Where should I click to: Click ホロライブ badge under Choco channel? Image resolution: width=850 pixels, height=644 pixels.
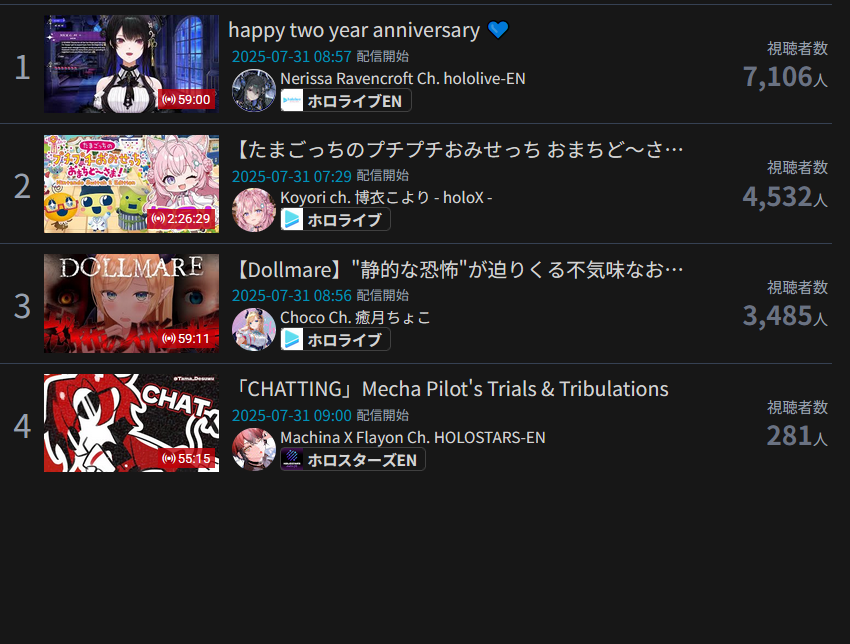(335, 340)
